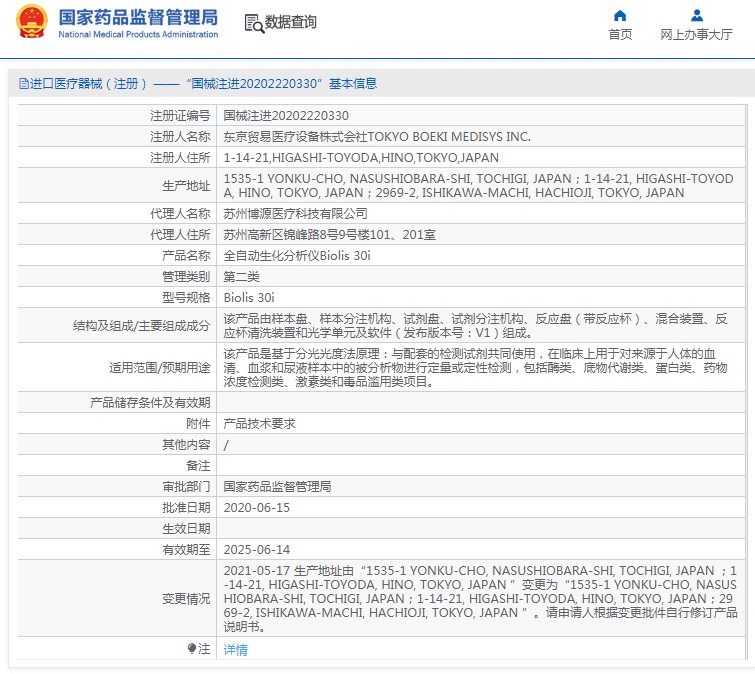Click the 变更情况 label
This screenshot has height=674, width=755.
point(186,599)
